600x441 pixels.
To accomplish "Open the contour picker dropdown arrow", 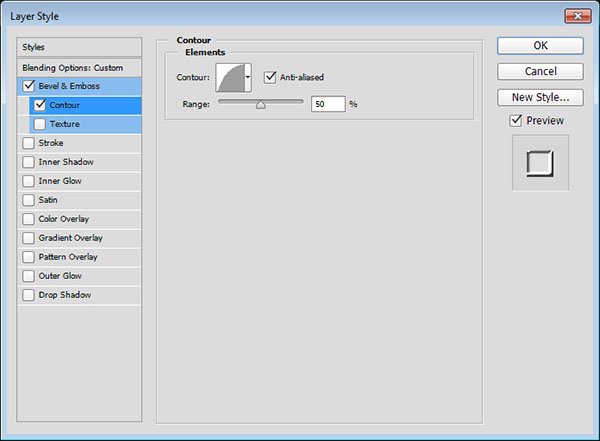I will coord(248,78).
